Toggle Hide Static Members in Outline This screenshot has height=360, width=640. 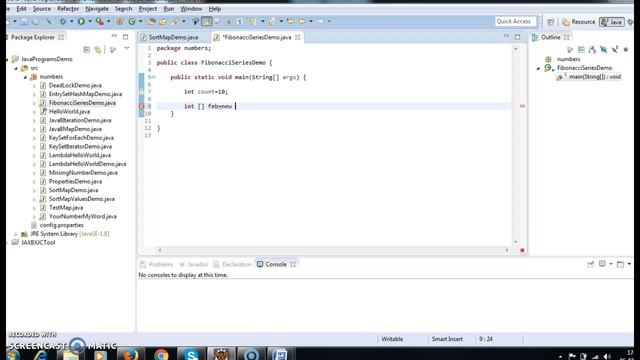[615, 49]
